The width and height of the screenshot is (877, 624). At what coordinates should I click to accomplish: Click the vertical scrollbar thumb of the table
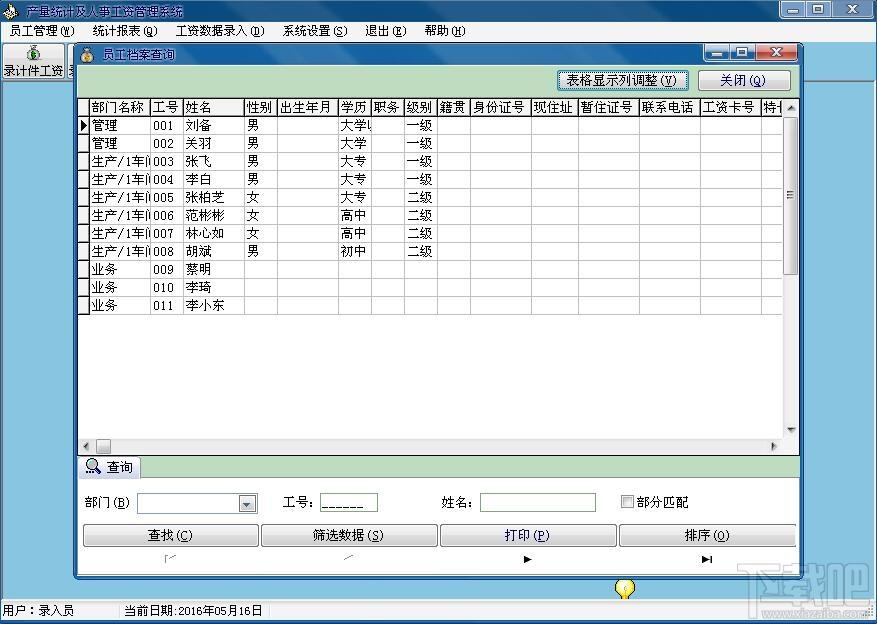pyautogui.click(x=790, y=195)
